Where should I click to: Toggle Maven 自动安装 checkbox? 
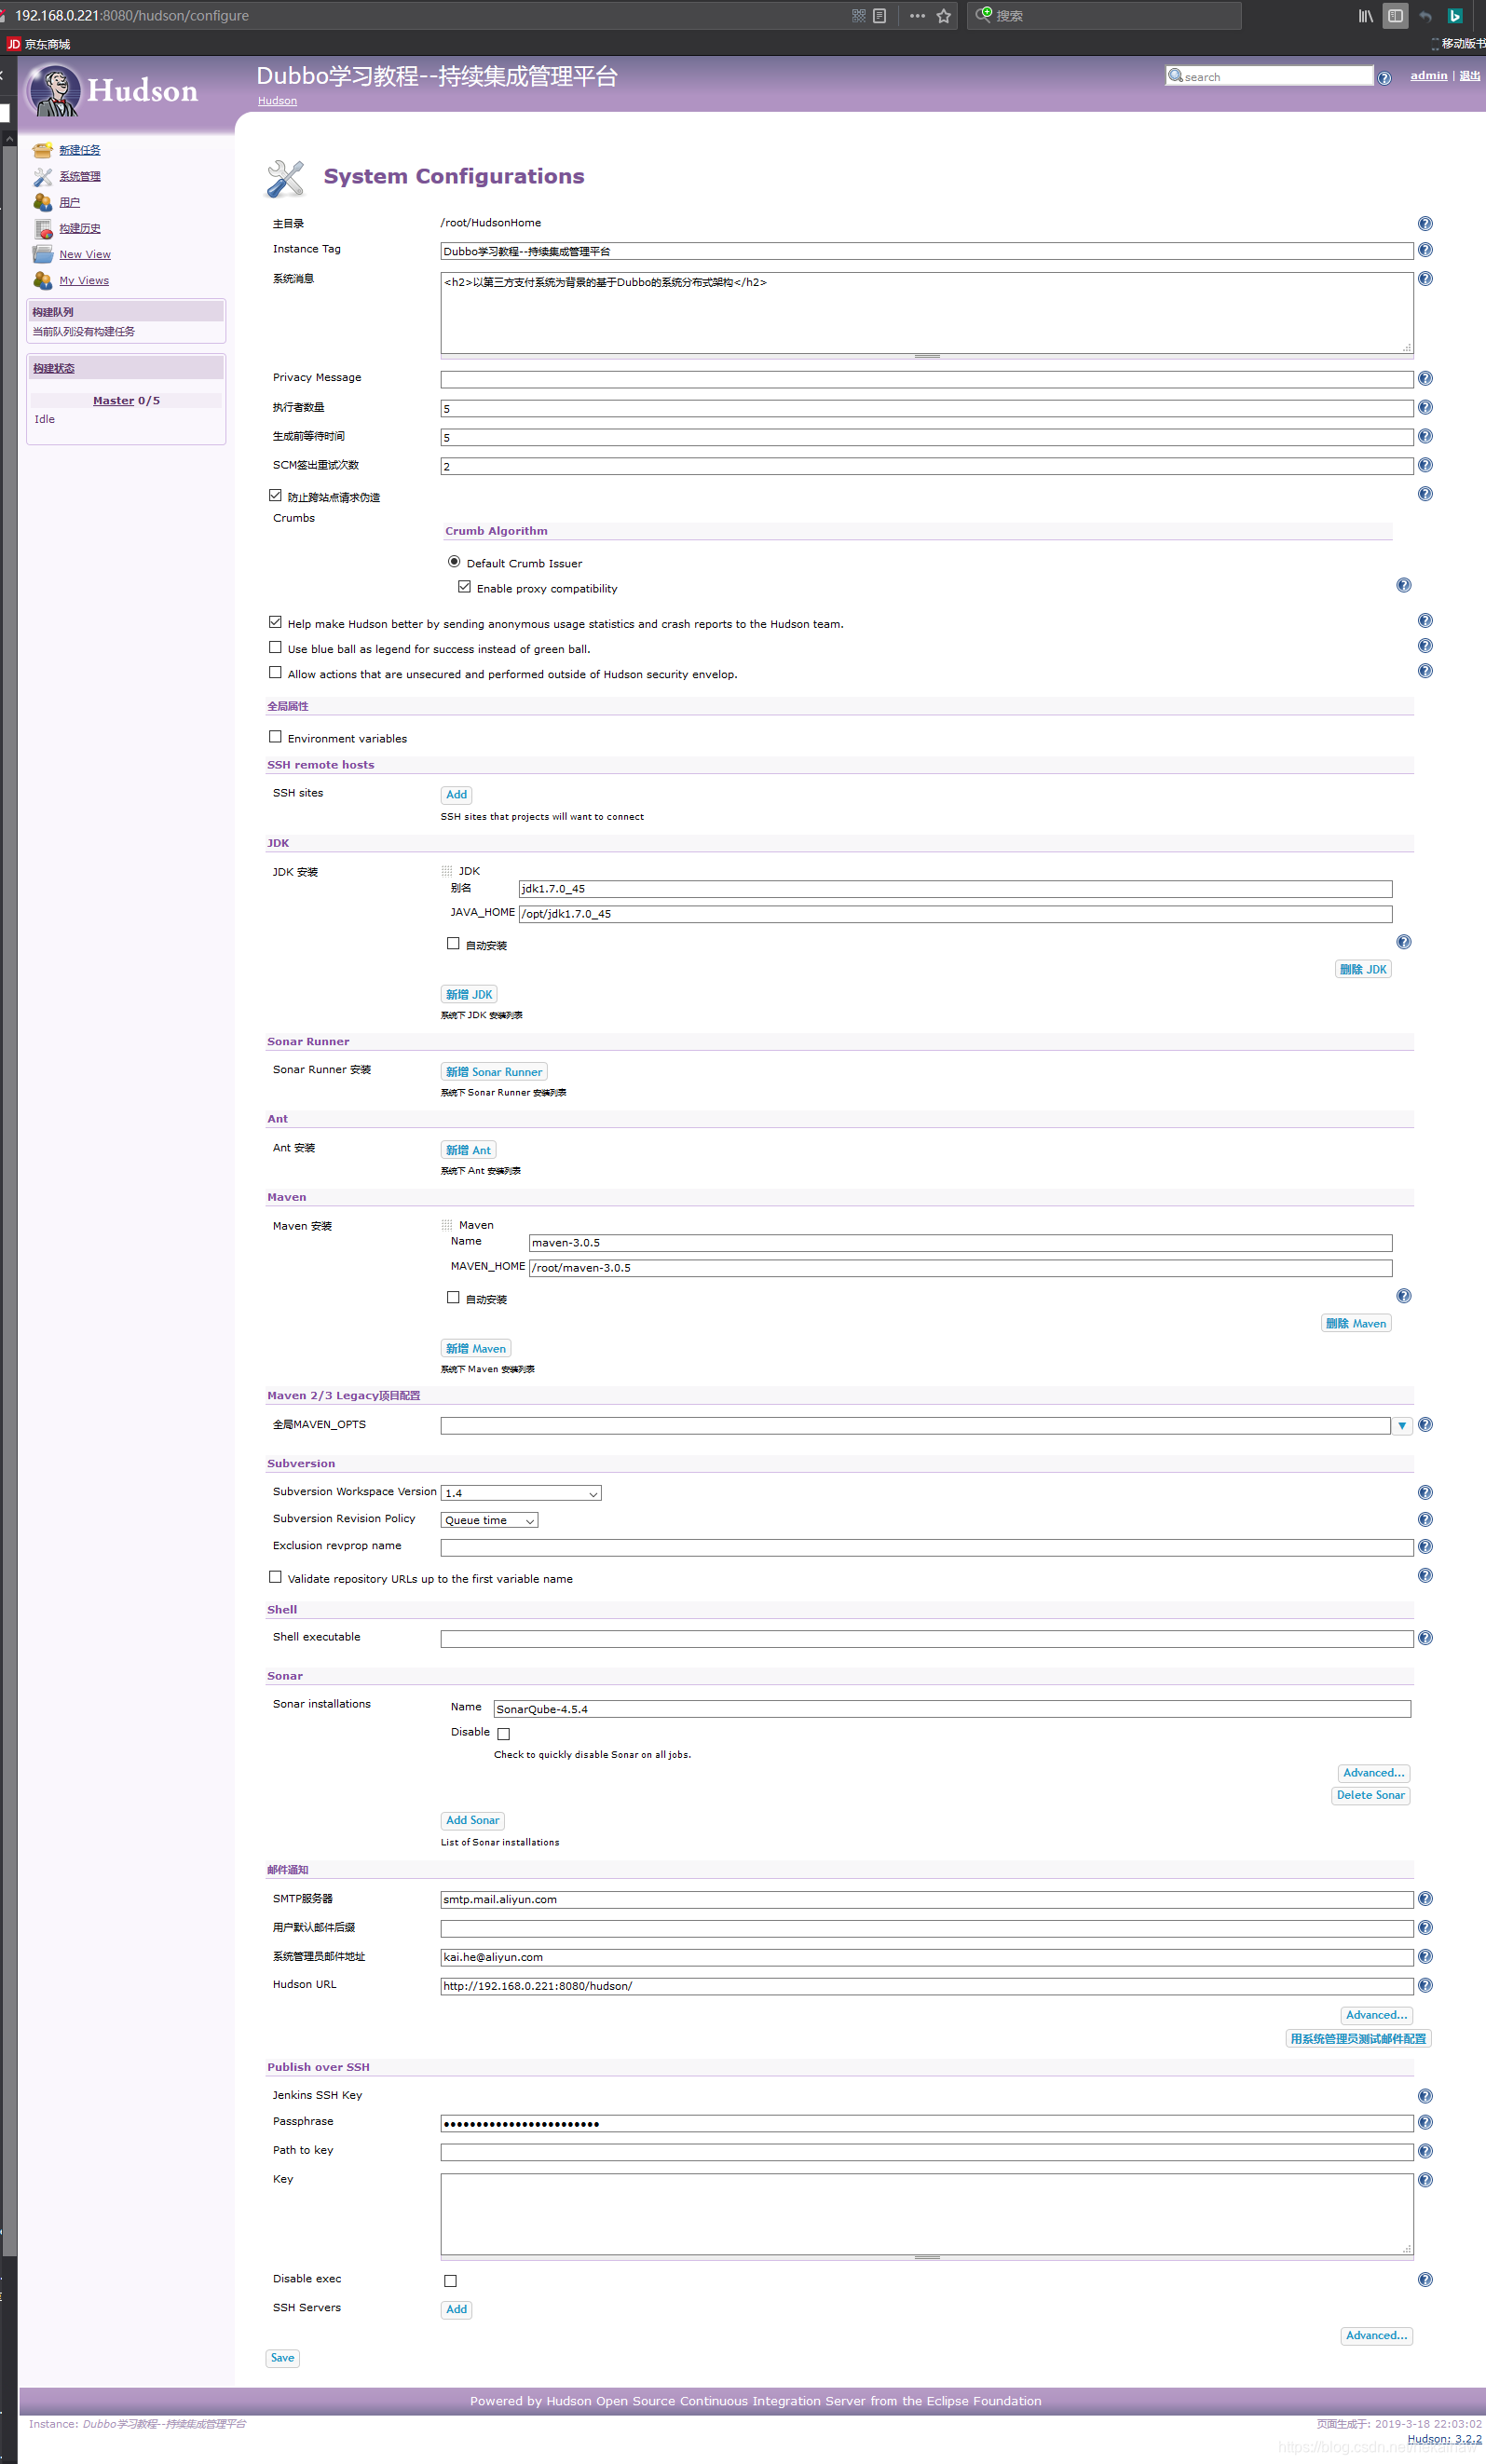(453, 1298)
